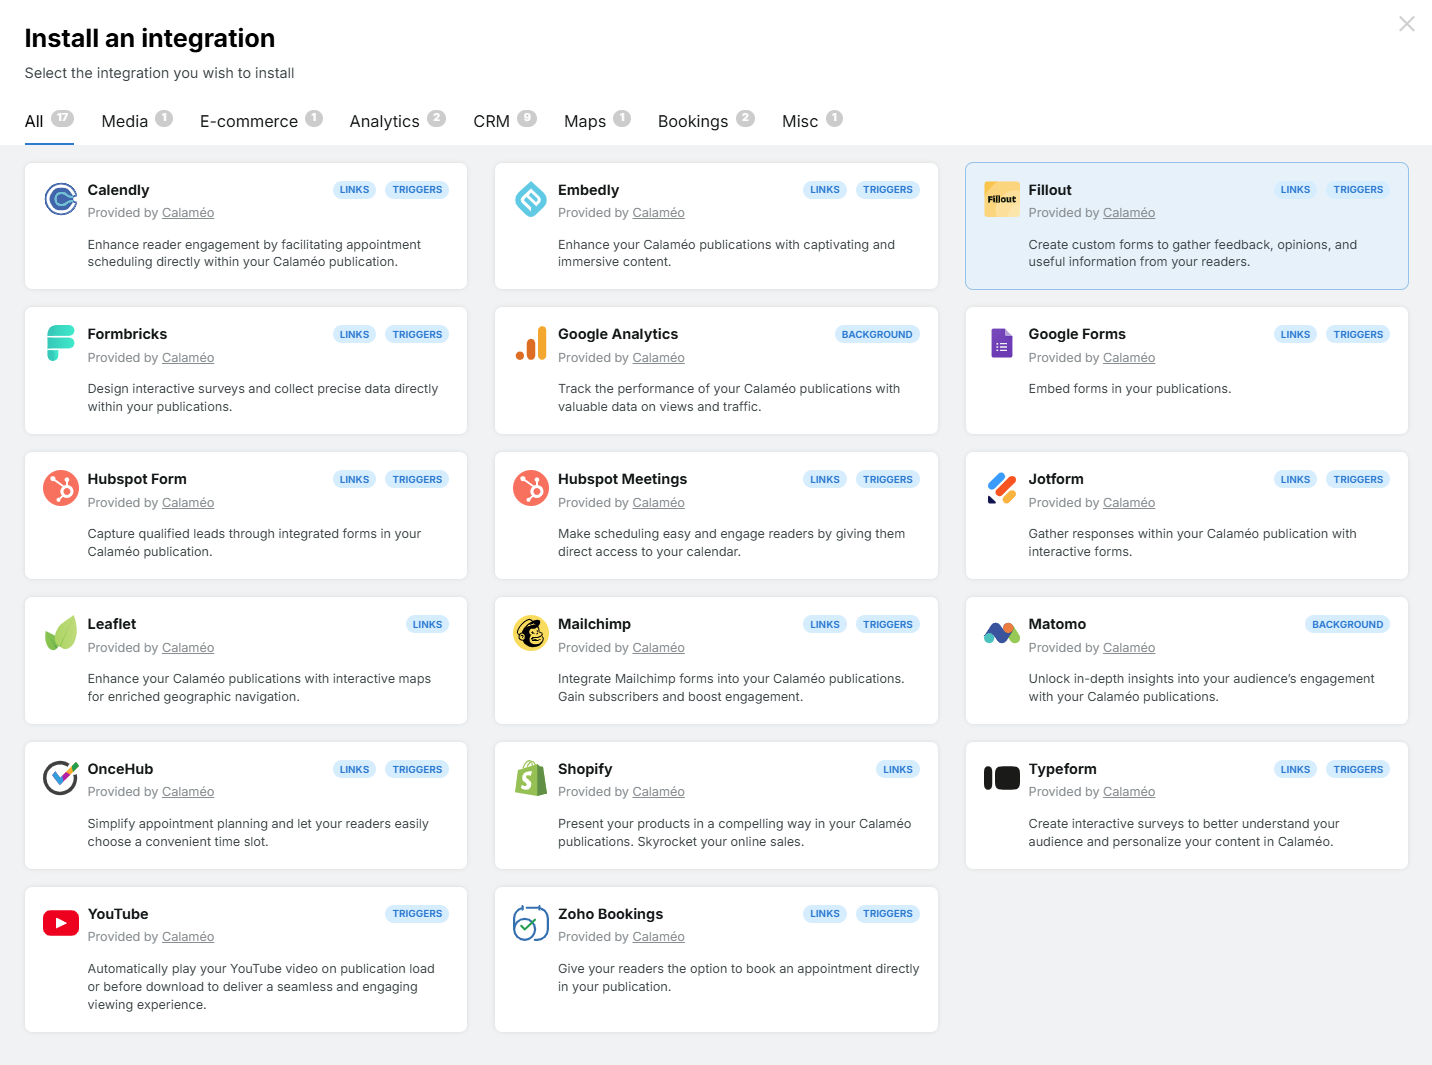Click the Shopify bag icon

point(531,777)
